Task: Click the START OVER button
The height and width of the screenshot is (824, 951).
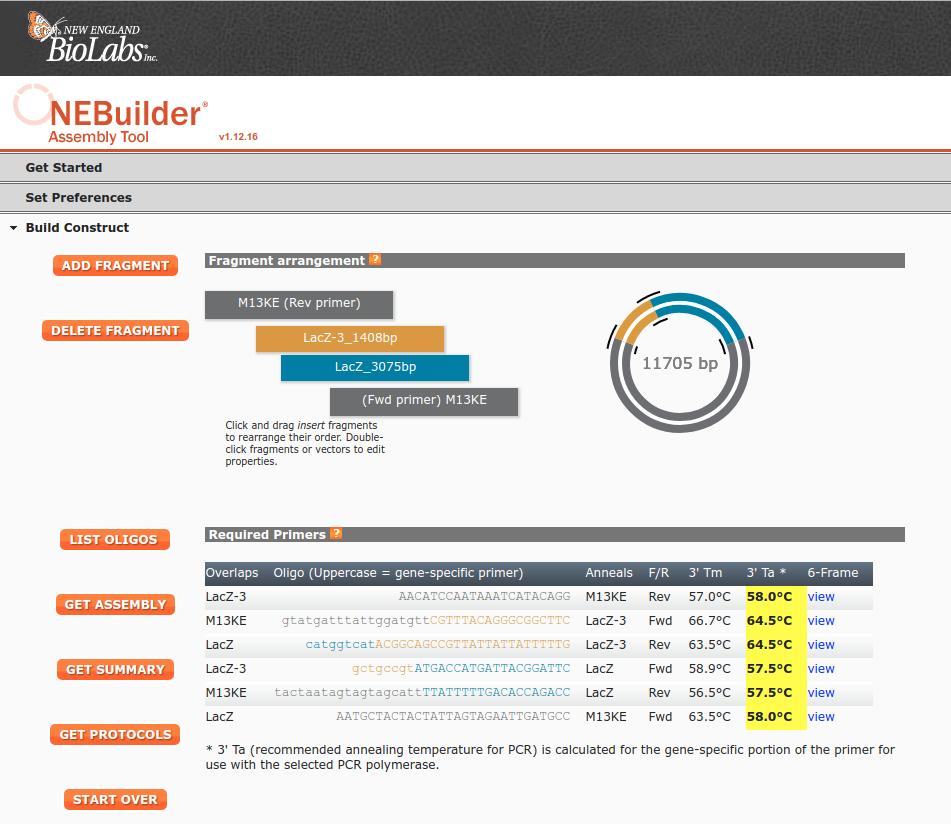Action: point(115,799)
